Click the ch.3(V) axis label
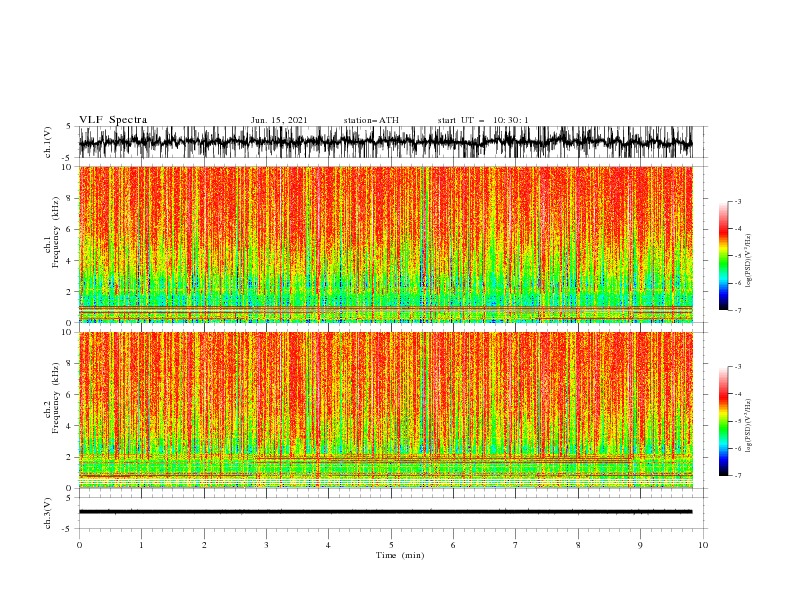The width and height of the screenshot is (792, 612). coord(48,513)
